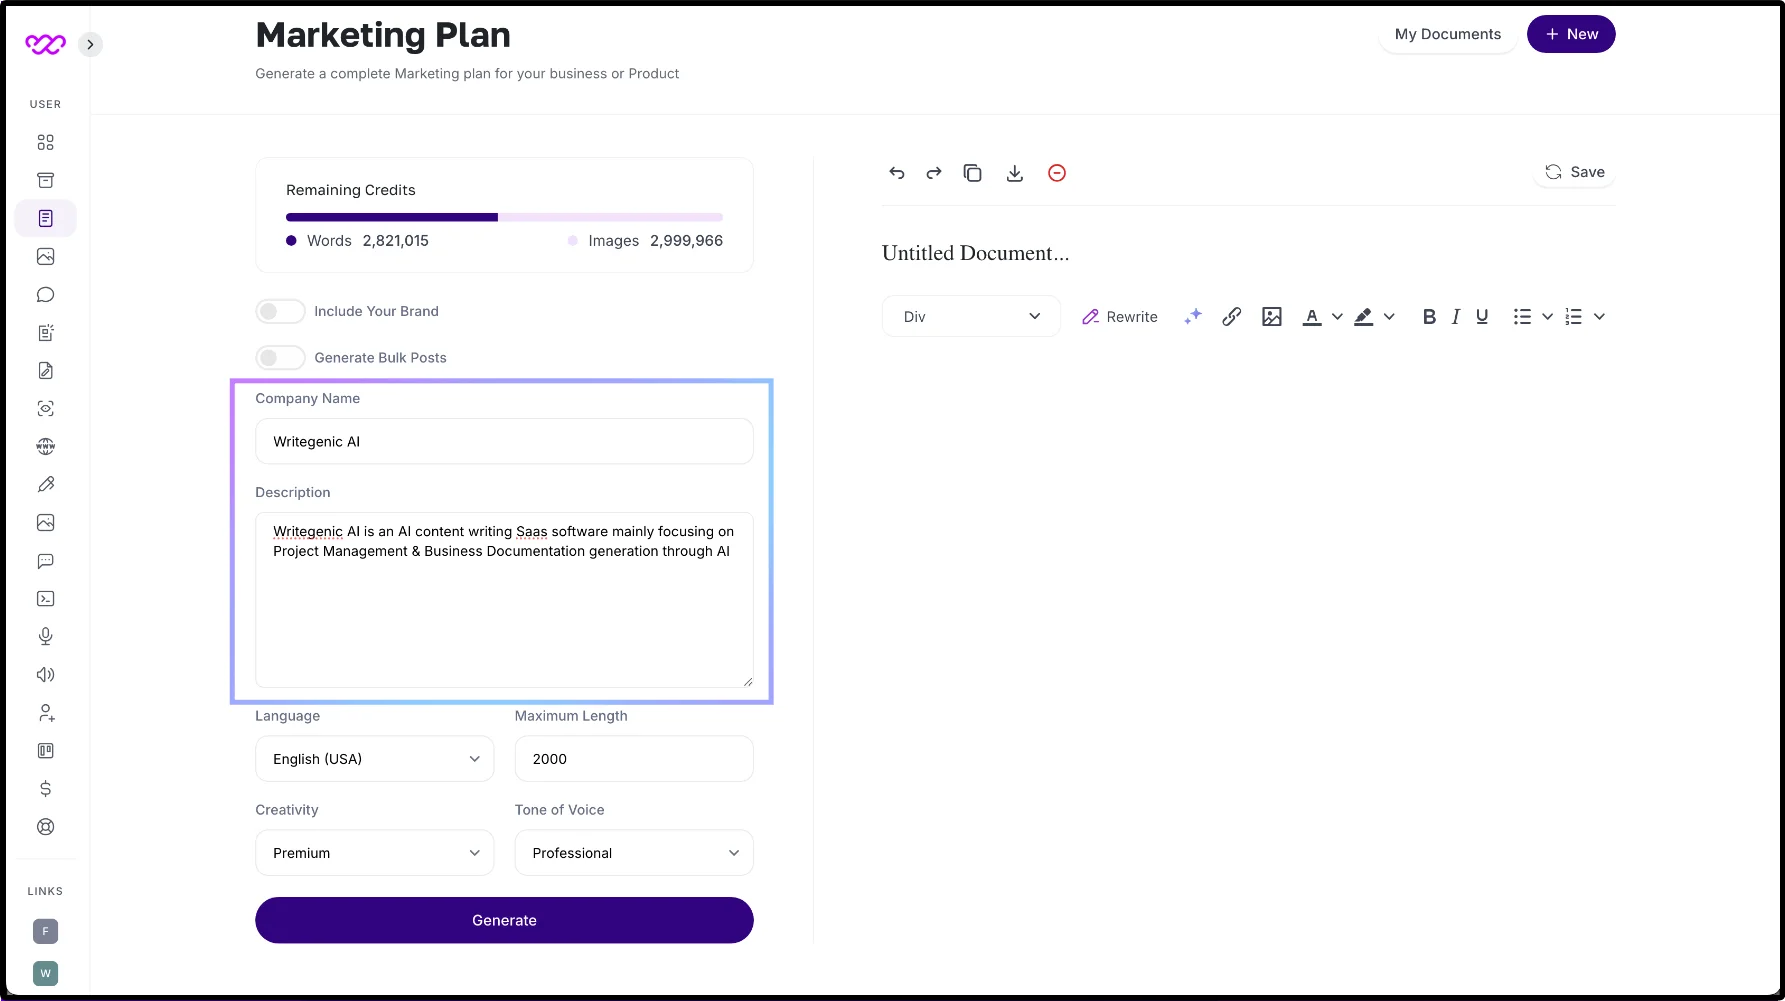This screenshot has height=1001, width=1785.
Task: Clear the document with the red minus icon
Action: pos(1056,173)
